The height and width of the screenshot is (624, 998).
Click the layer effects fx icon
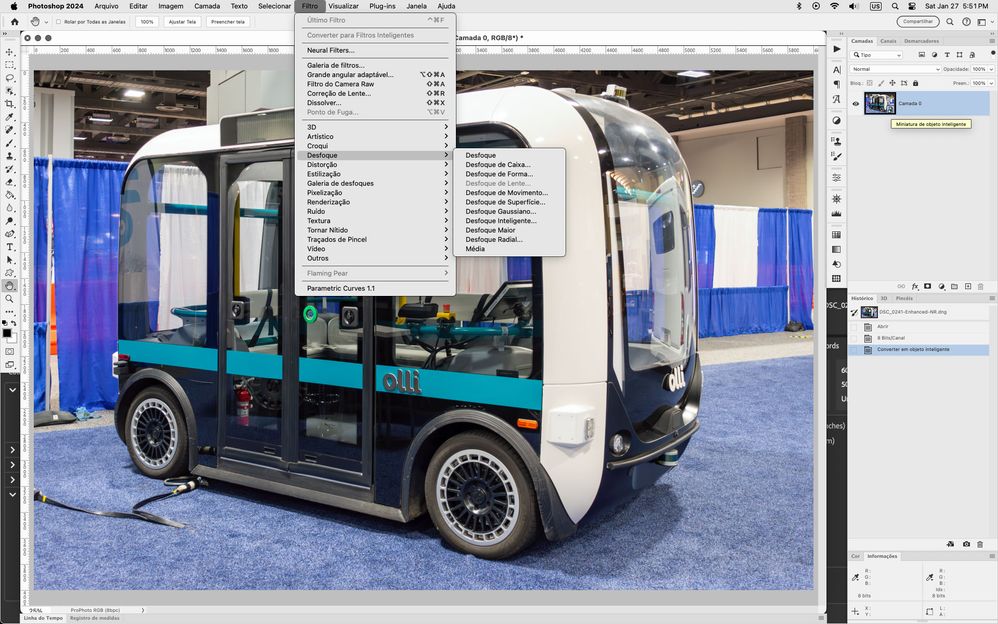pyautogui.click(x=915, y=287)
